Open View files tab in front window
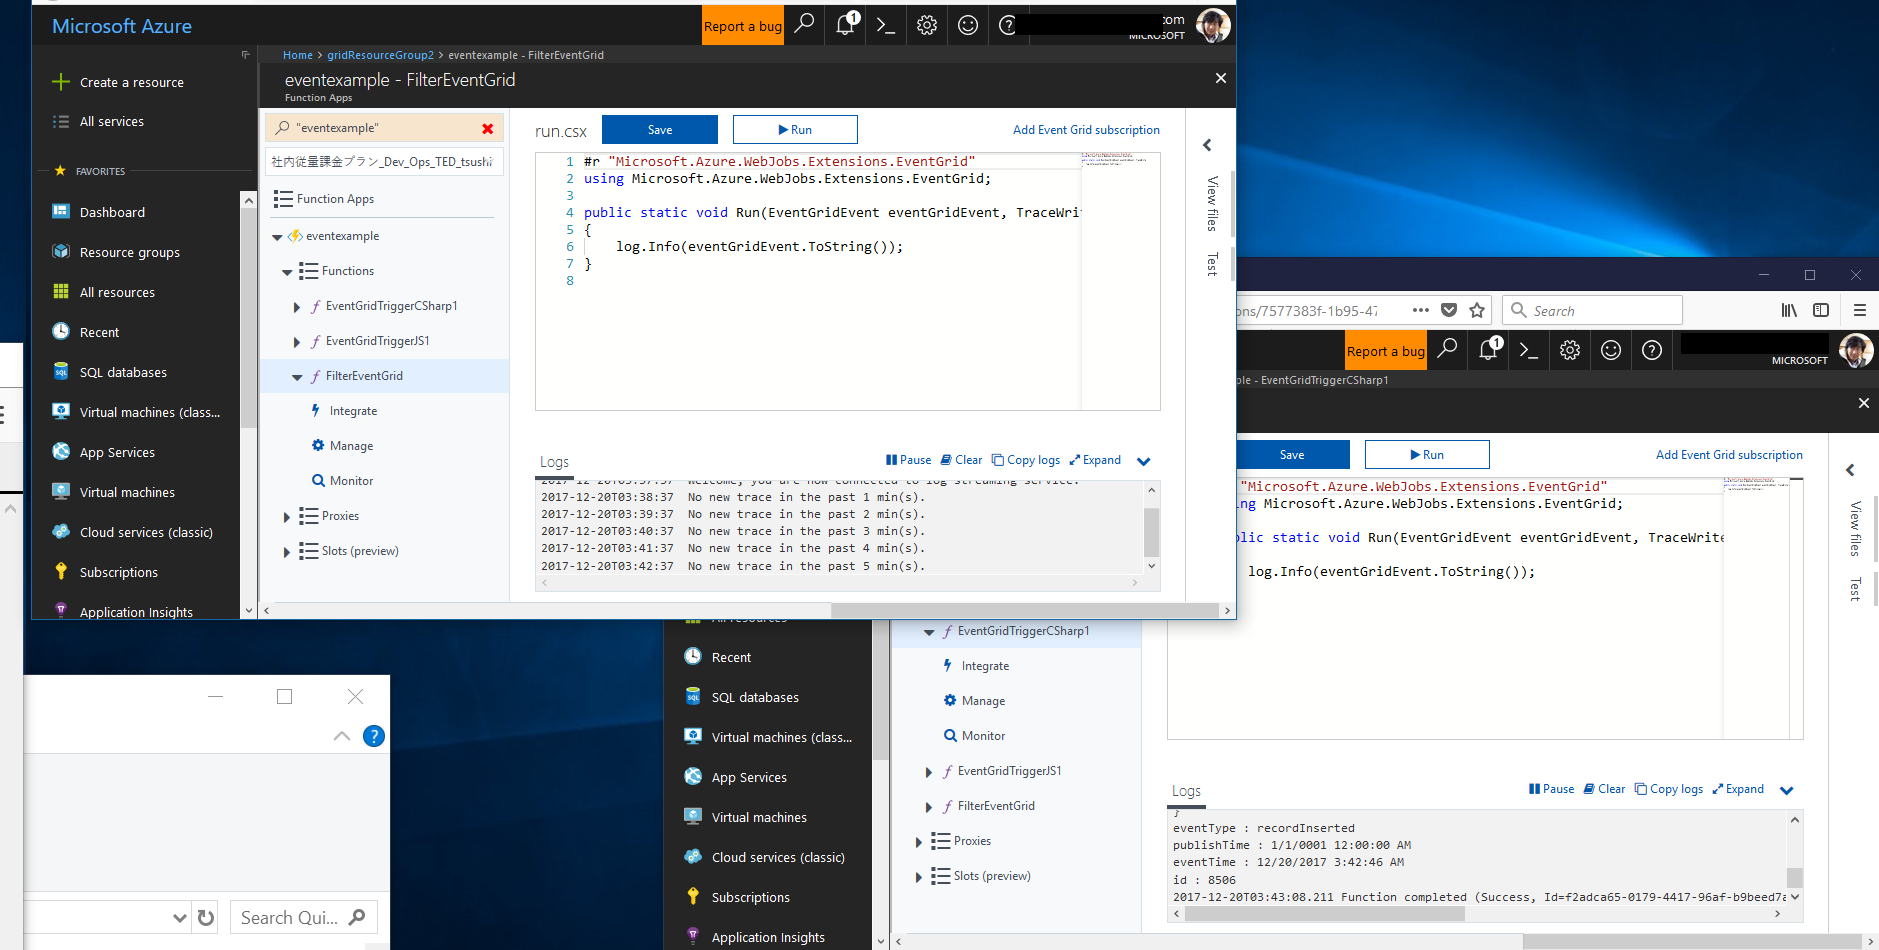Screen dimensions: 1879x950 pos(1212,203)
